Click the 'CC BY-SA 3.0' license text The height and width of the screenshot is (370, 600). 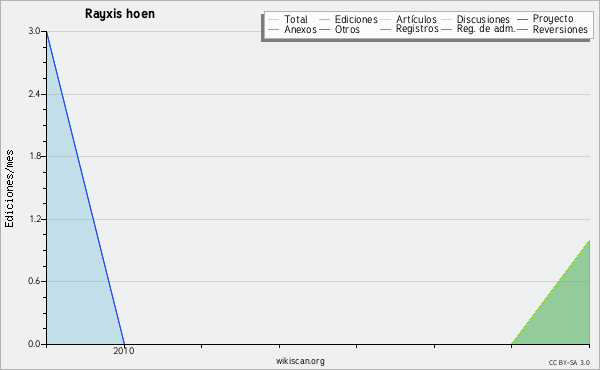point(569,363)
